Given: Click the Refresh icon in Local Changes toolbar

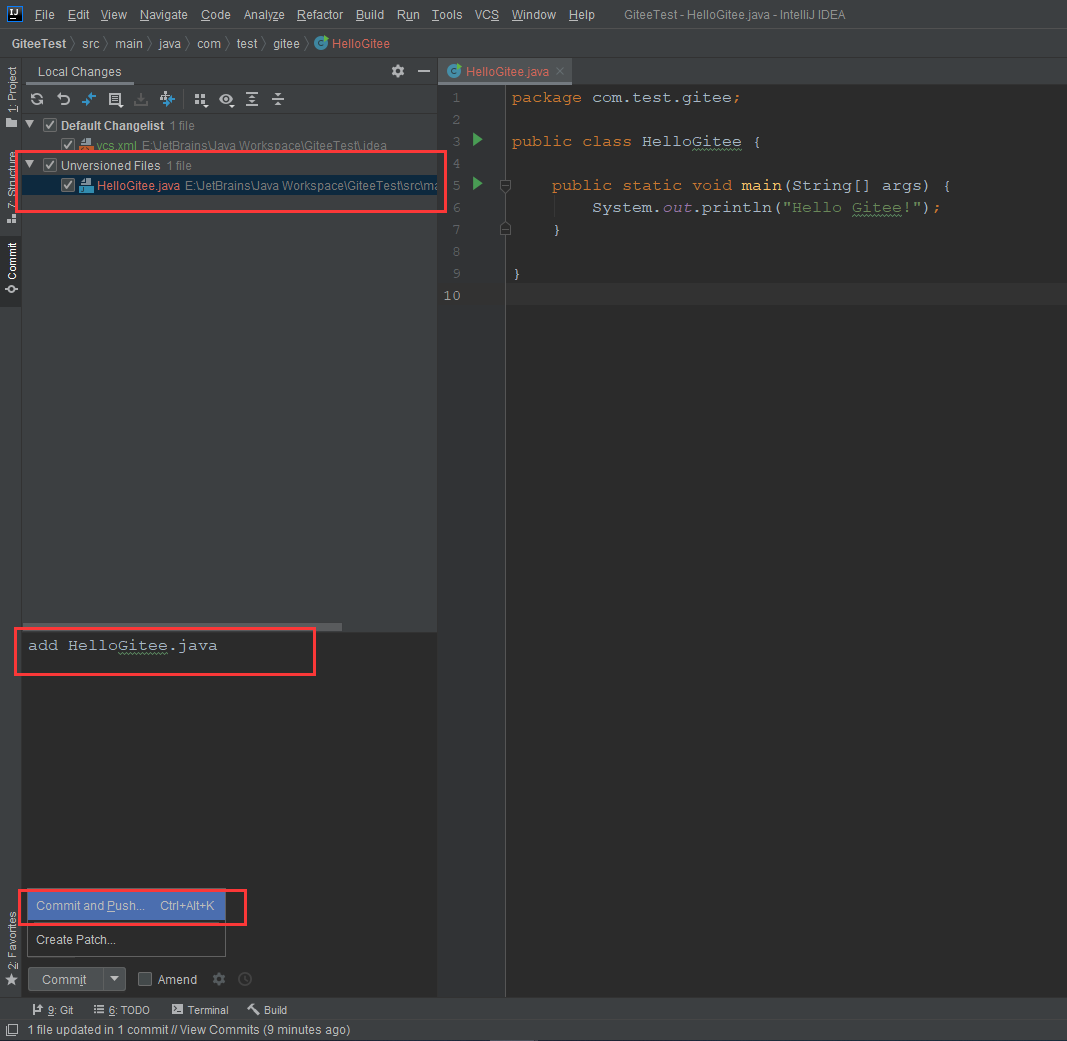Looking at the screenshot, I should [x=37, y=99].
